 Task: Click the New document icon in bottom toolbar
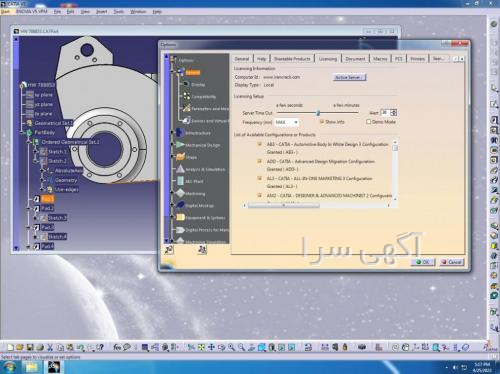[10, 348]
